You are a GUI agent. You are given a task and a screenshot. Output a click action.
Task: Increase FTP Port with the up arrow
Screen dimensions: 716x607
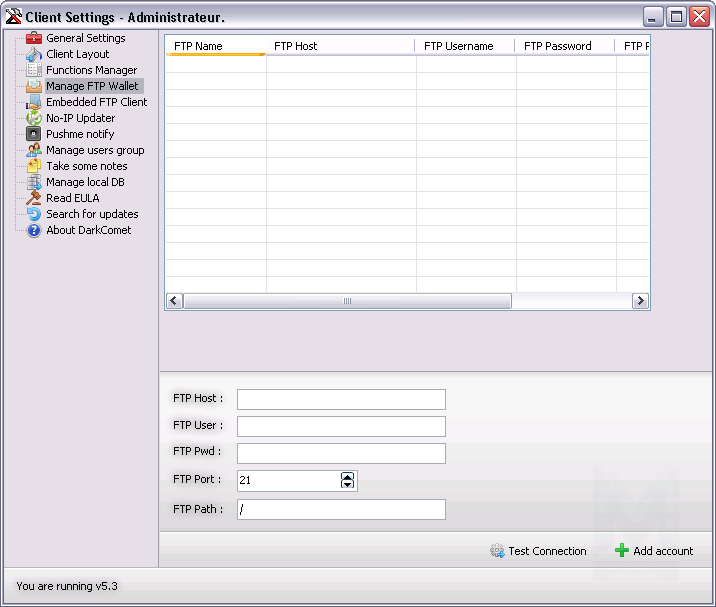pos(347,476)
